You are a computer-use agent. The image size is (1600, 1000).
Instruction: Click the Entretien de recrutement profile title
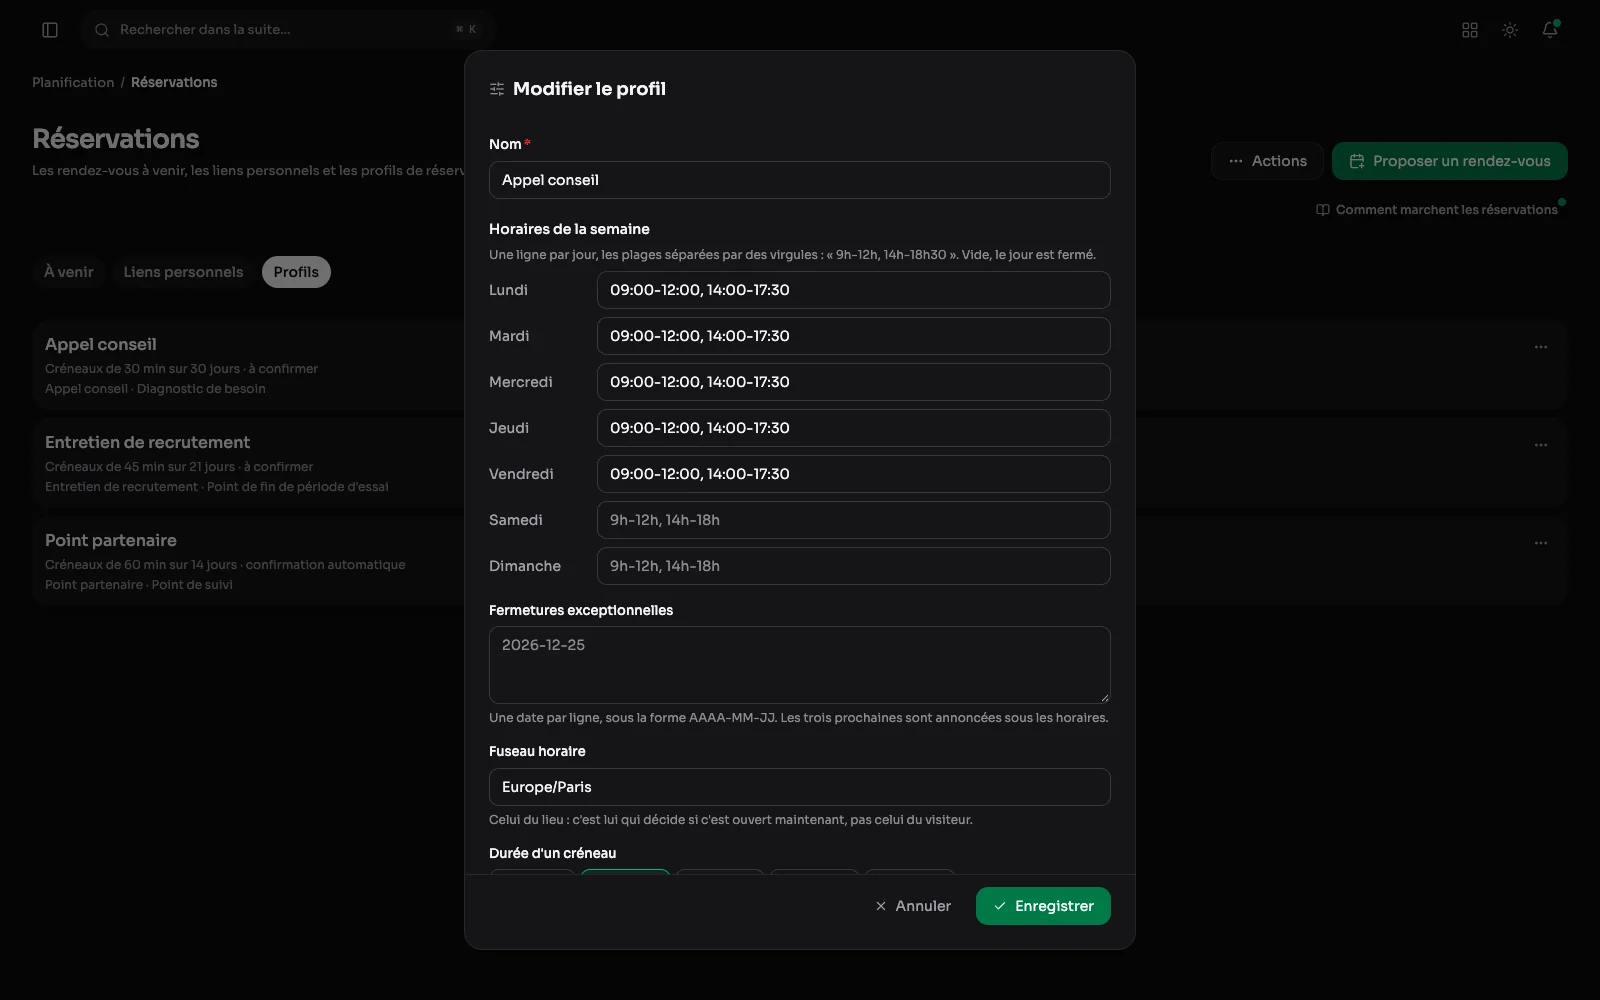click(x=147, y=442)
